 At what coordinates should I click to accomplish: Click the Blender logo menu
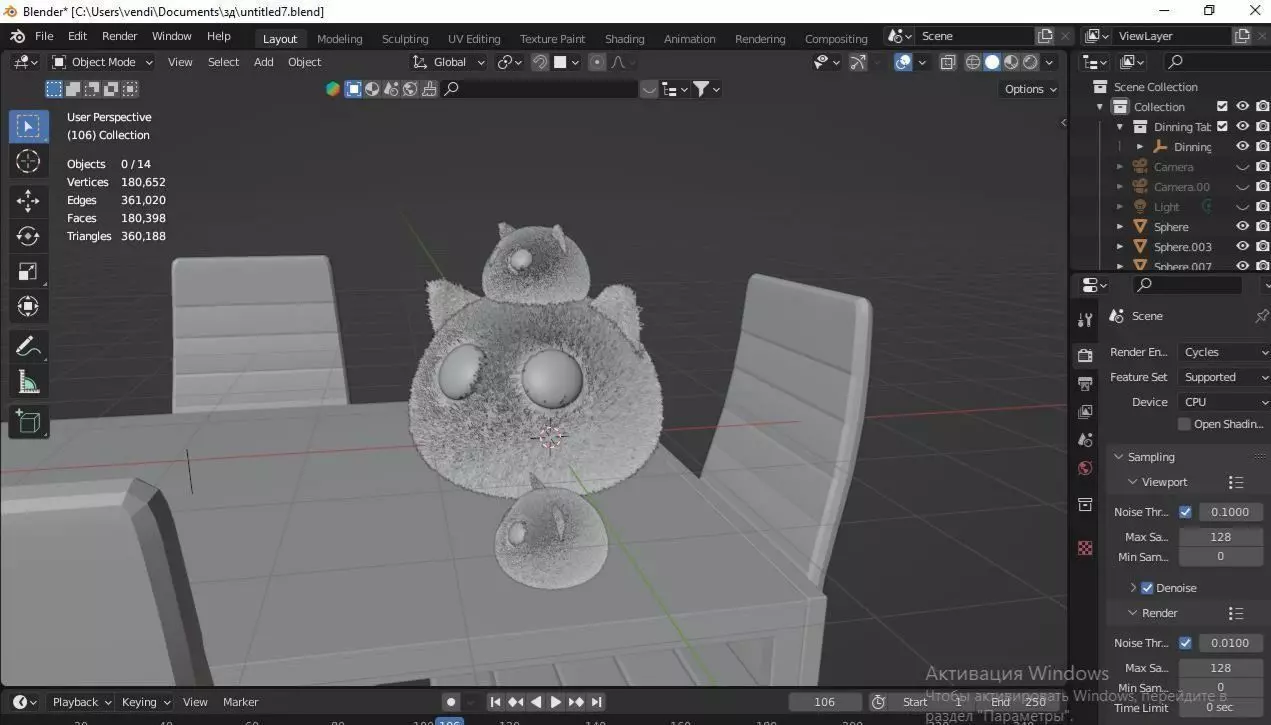click(17, 36)
